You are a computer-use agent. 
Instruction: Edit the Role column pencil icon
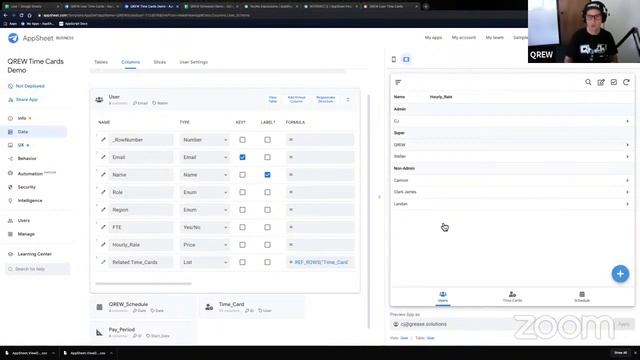pos(103,192)
